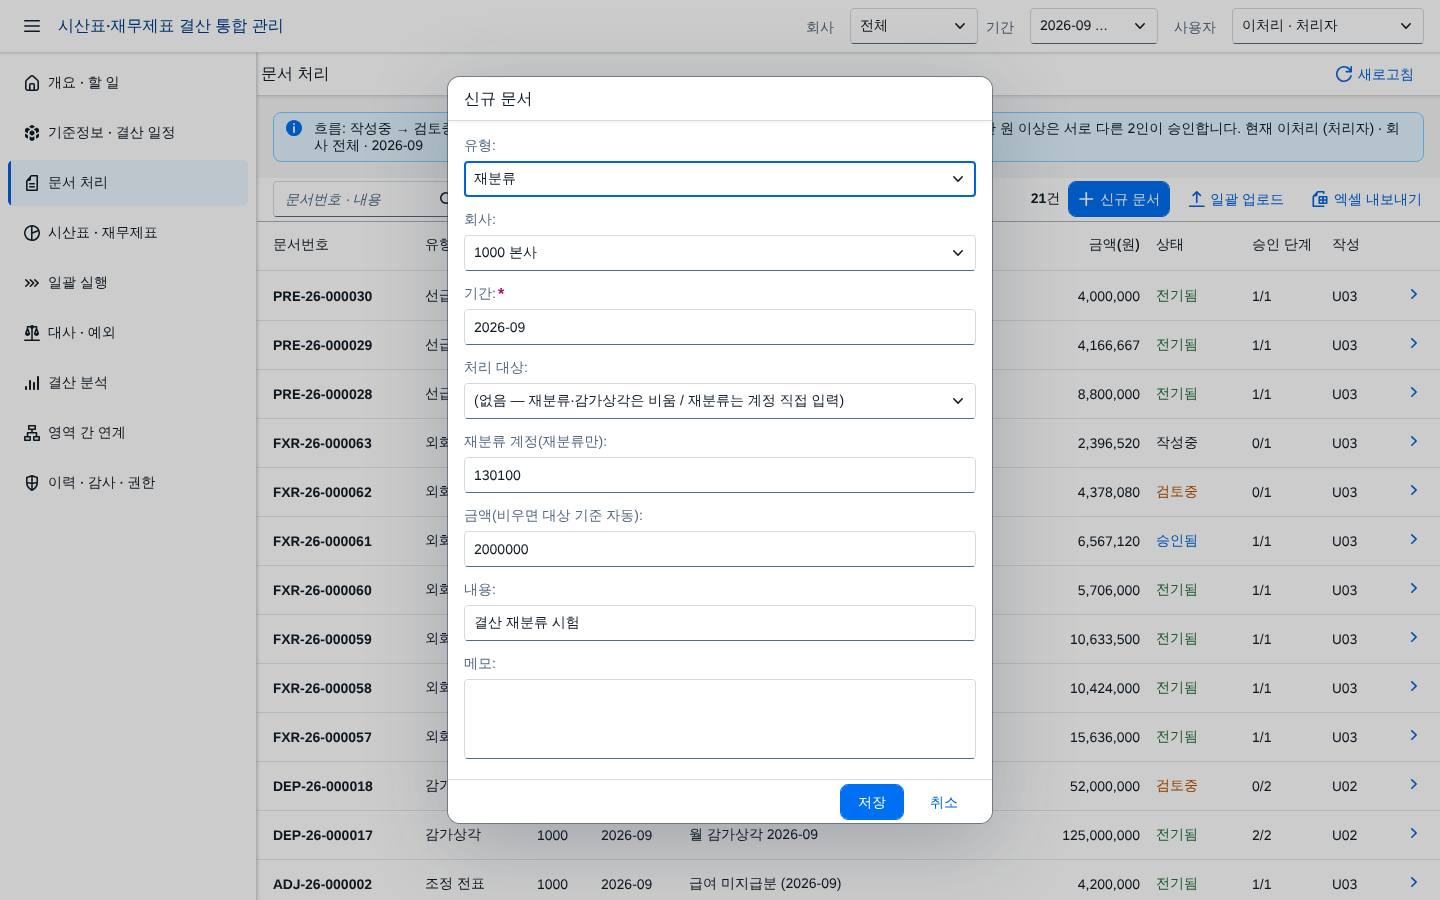Expand the 회사 dropdown showing 1000 본사

[x=720, y=253]
